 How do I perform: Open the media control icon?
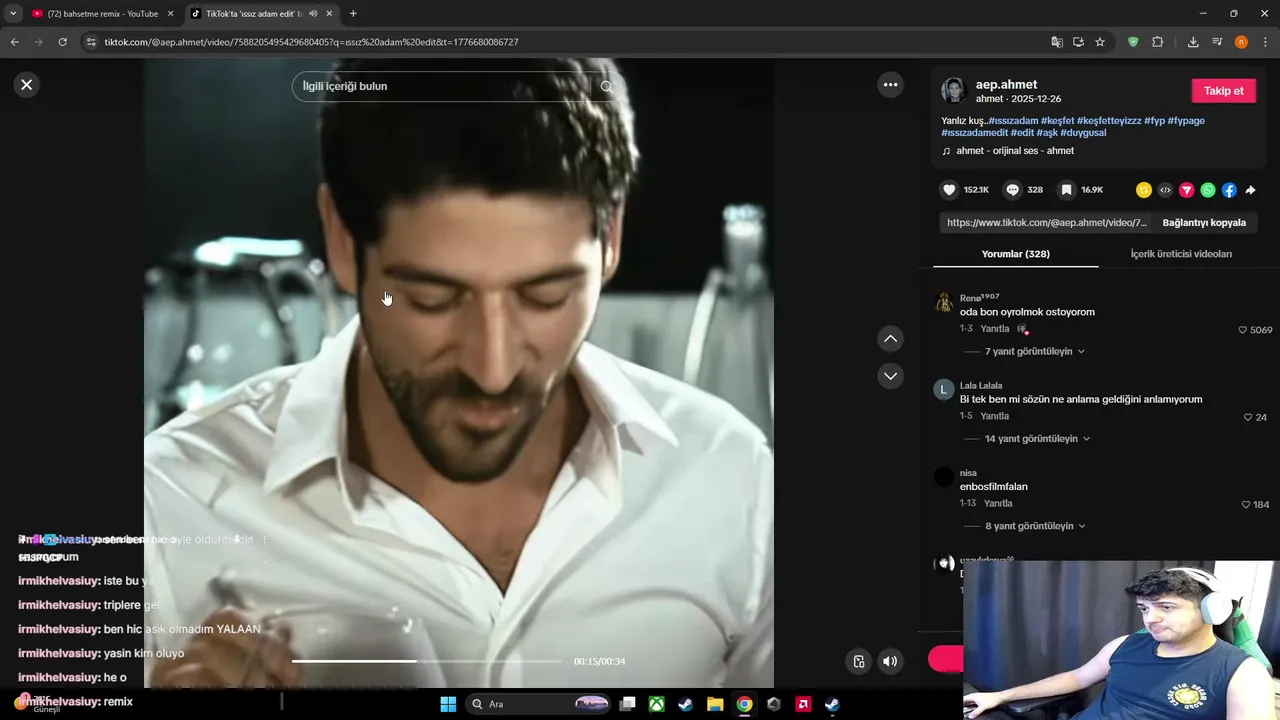[x=1217, y=42]
